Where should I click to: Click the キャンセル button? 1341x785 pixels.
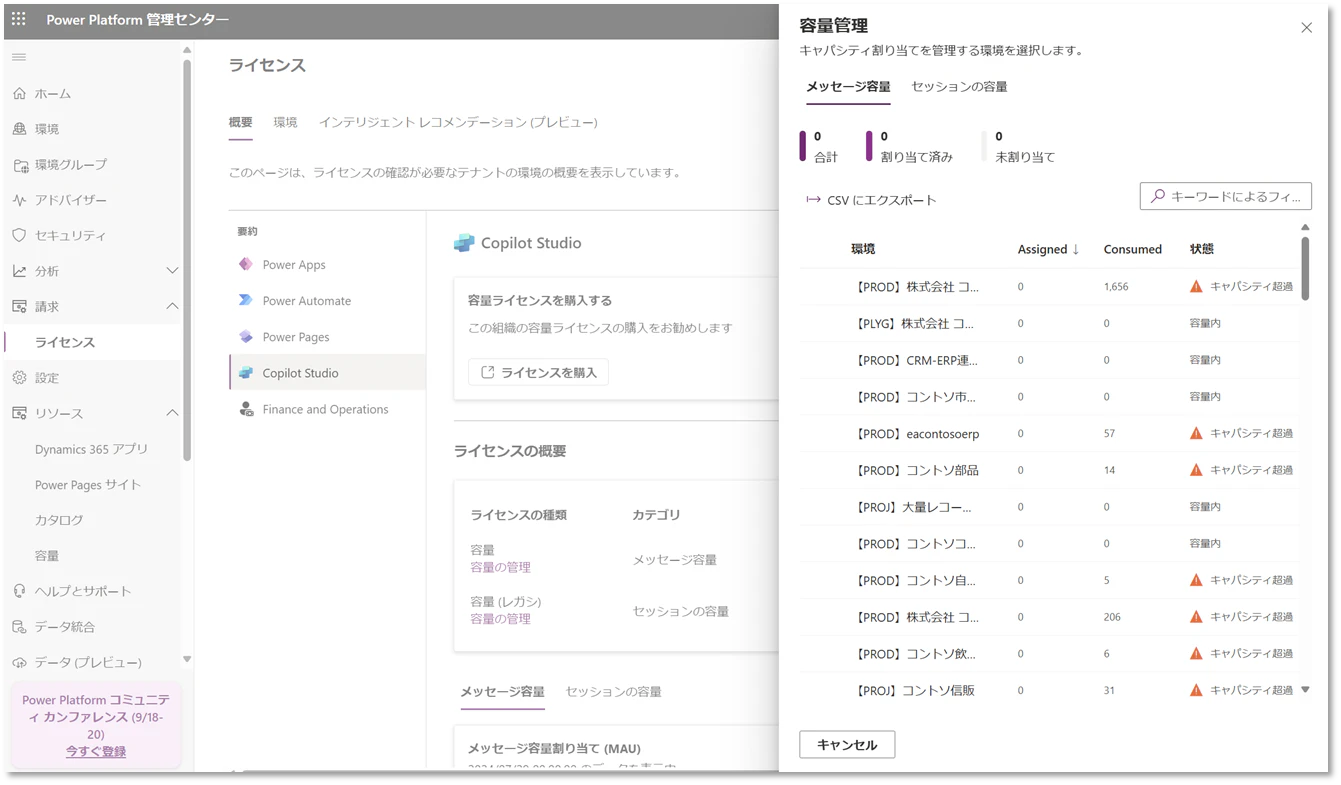(847, 745)
